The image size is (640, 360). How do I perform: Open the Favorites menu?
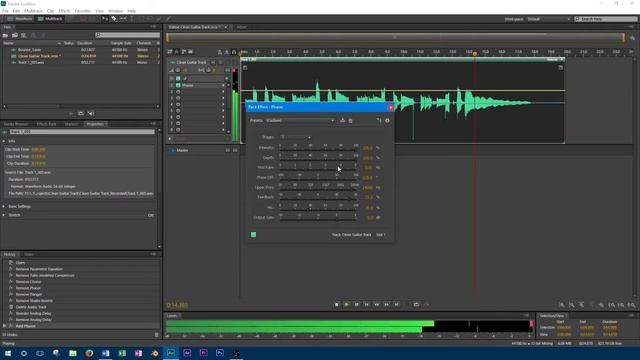pyautogui.click(x=82, y=11)
